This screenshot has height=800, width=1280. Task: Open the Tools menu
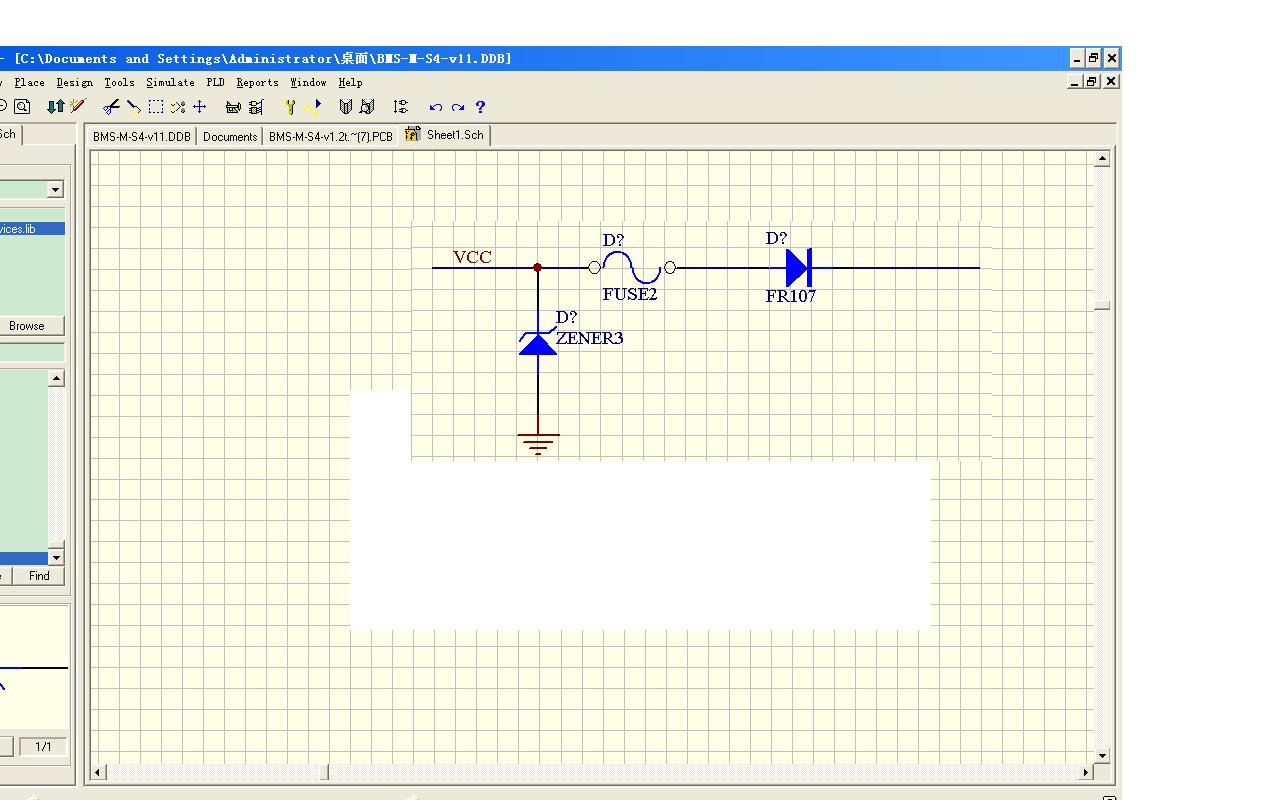[119, 83]
